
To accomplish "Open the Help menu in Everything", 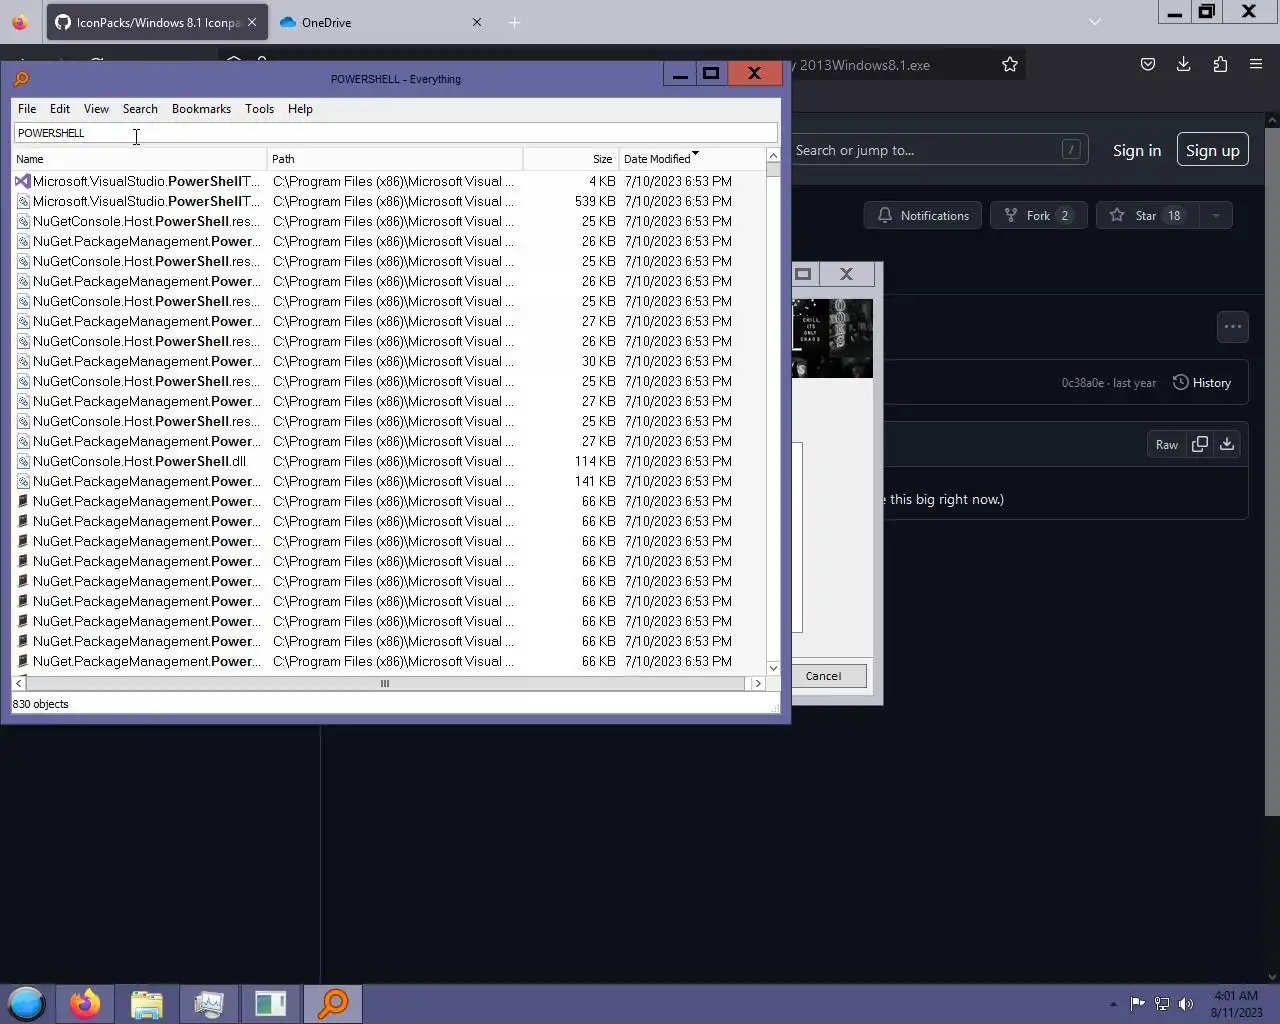I will (x=300, y=109).
